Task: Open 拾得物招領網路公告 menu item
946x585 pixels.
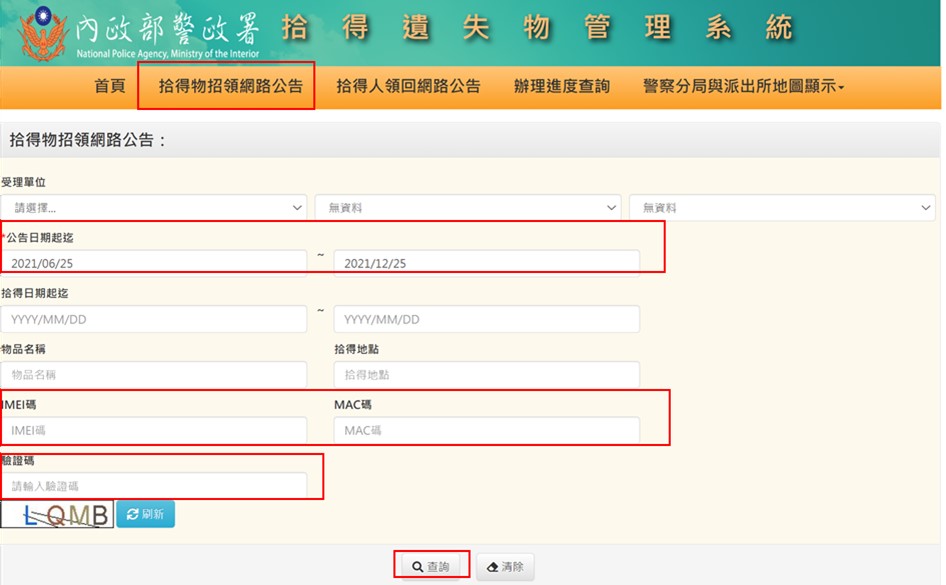Action: [230, 86]
